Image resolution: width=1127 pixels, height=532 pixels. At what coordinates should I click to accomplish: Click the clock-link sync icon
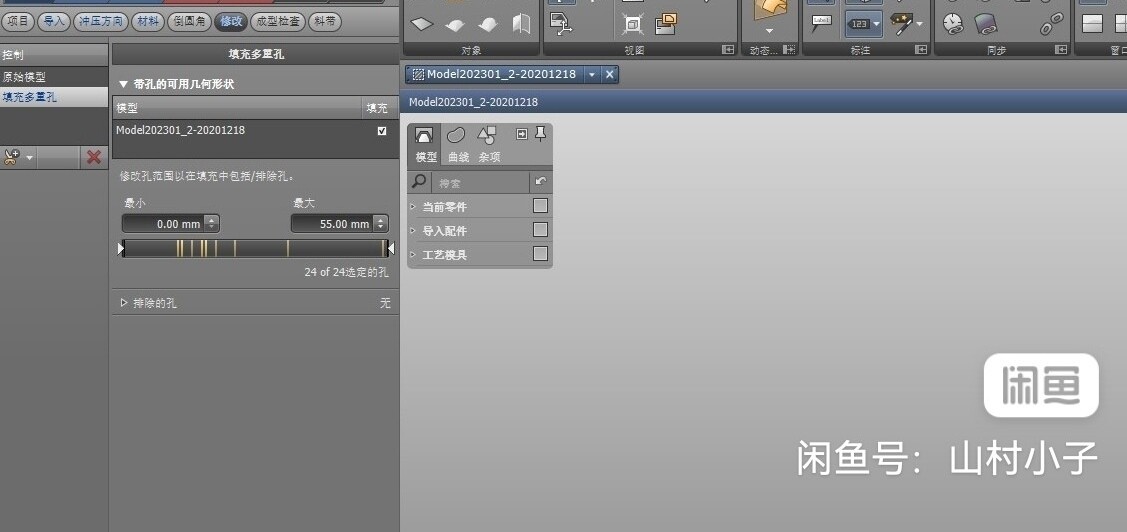(x=953, y=24)
